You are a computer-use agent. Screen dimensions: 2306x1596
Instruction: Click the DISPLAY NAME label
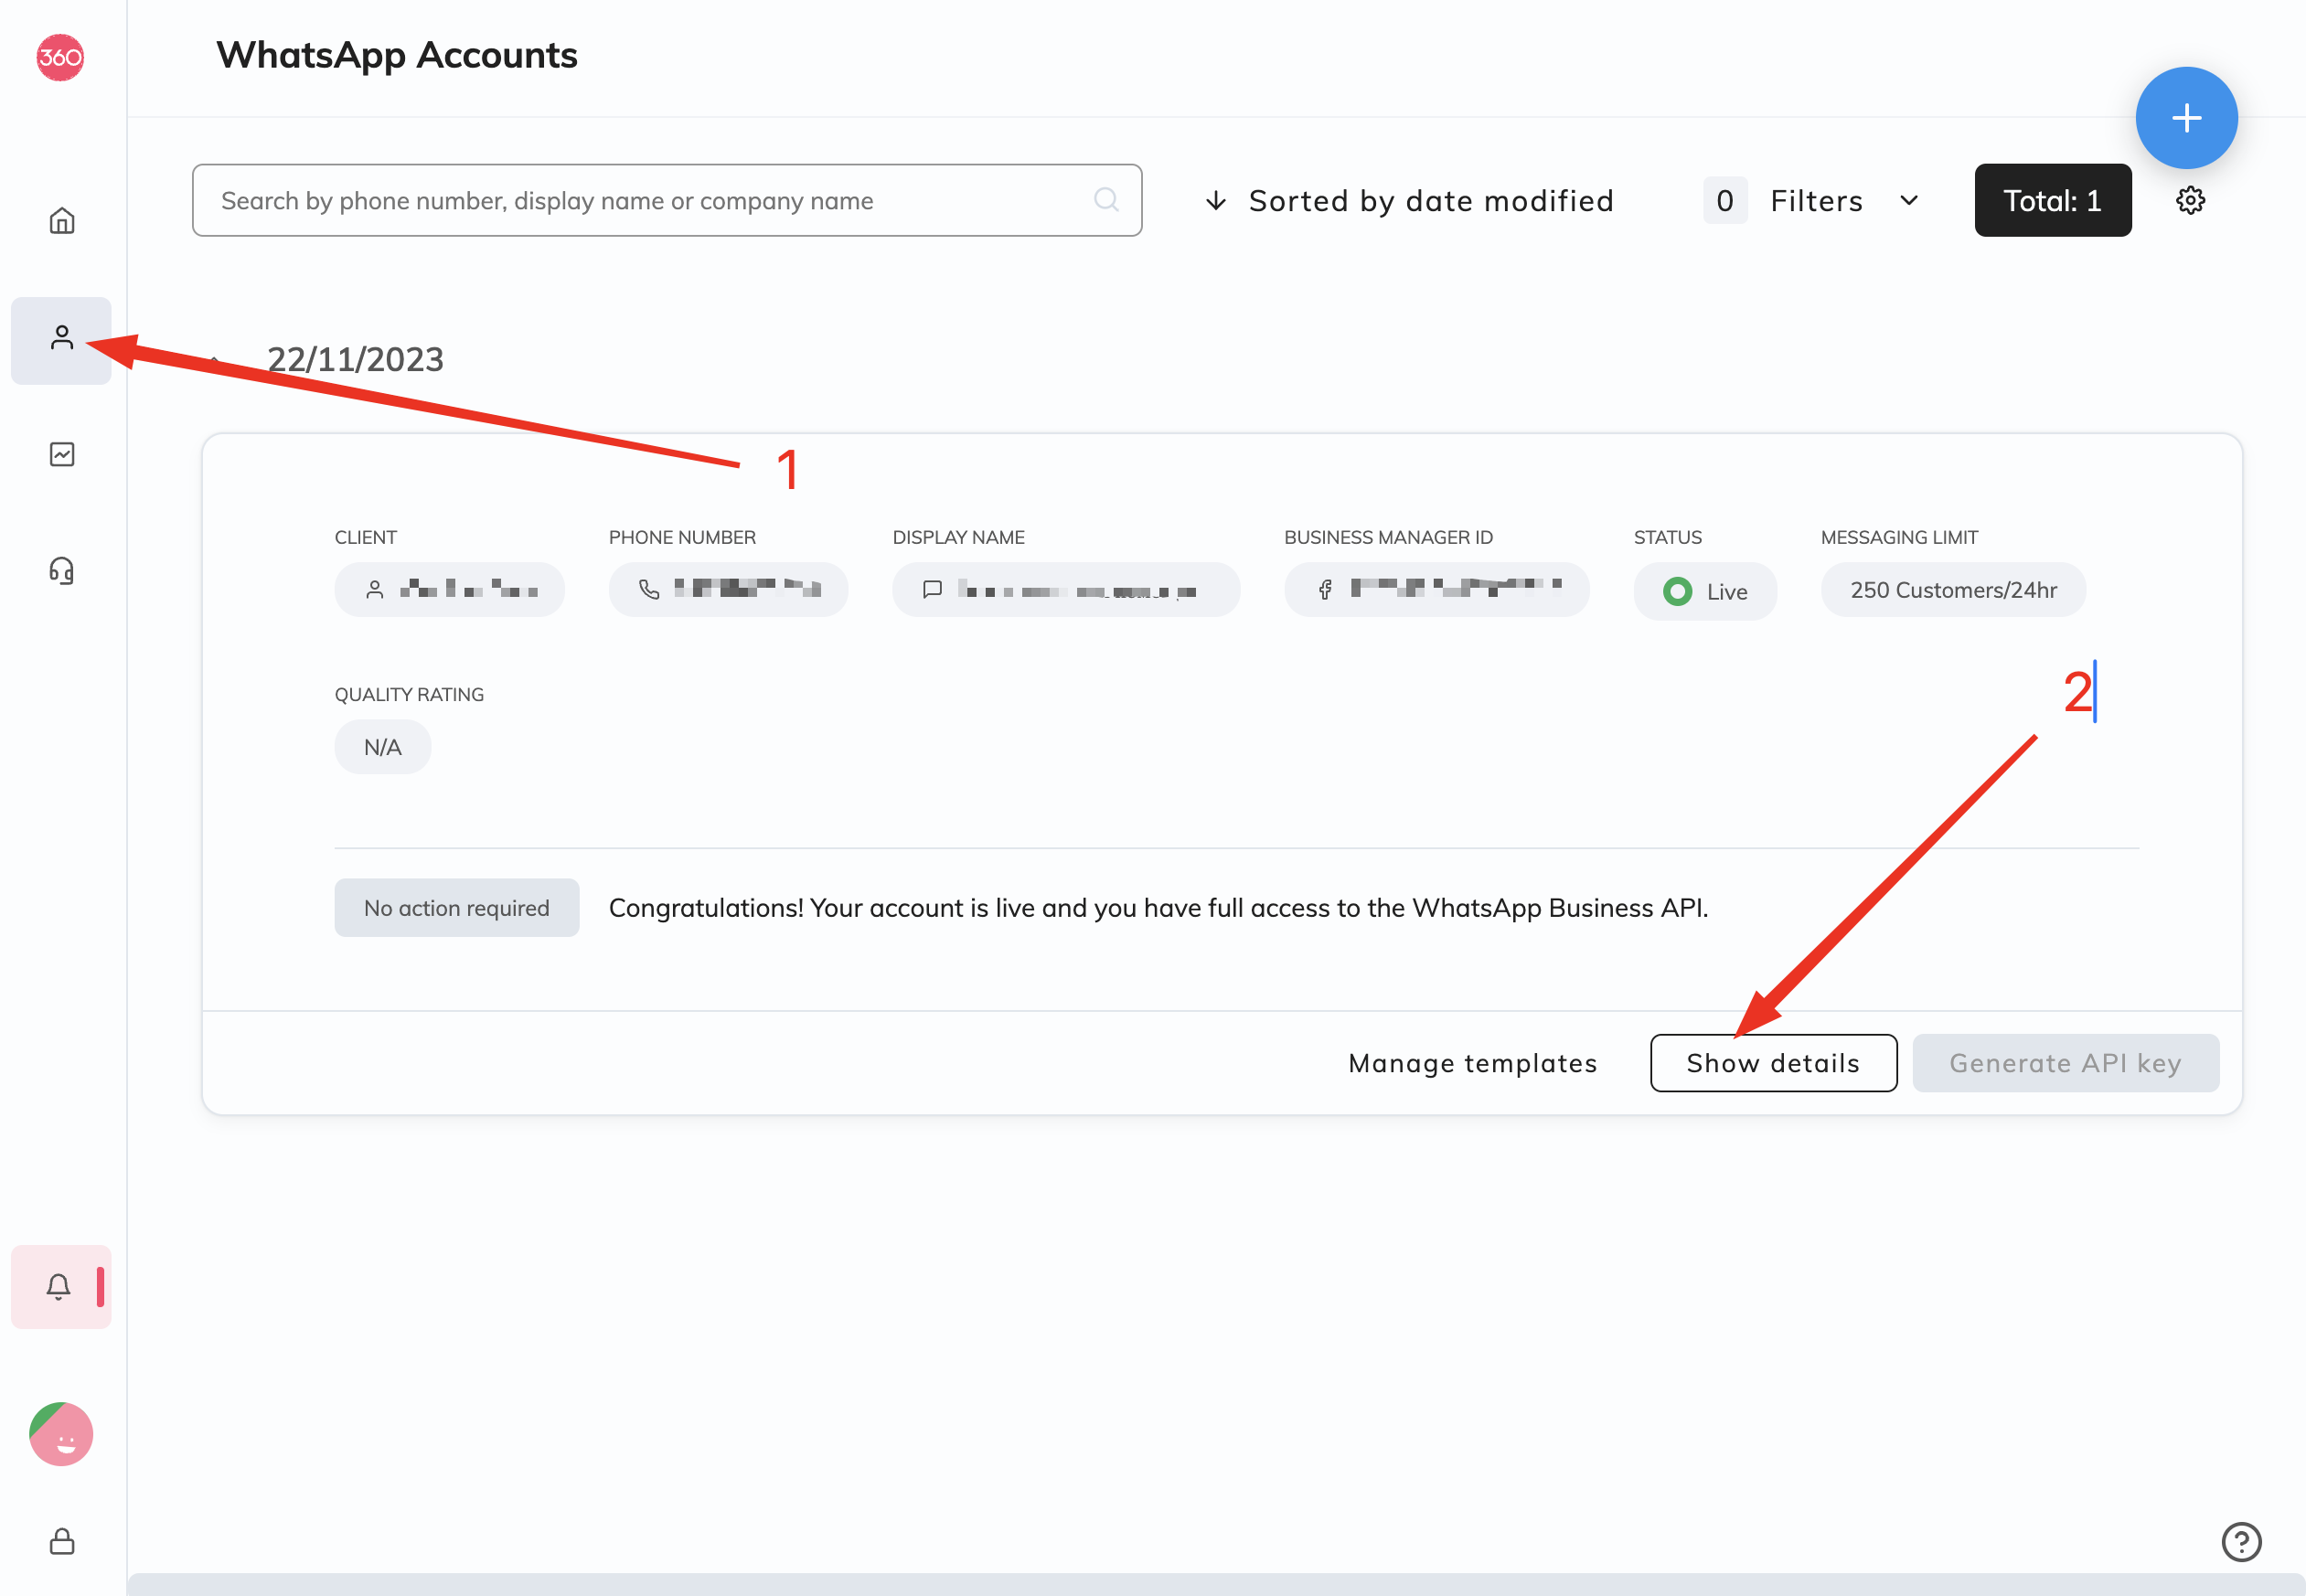[958, 537]
